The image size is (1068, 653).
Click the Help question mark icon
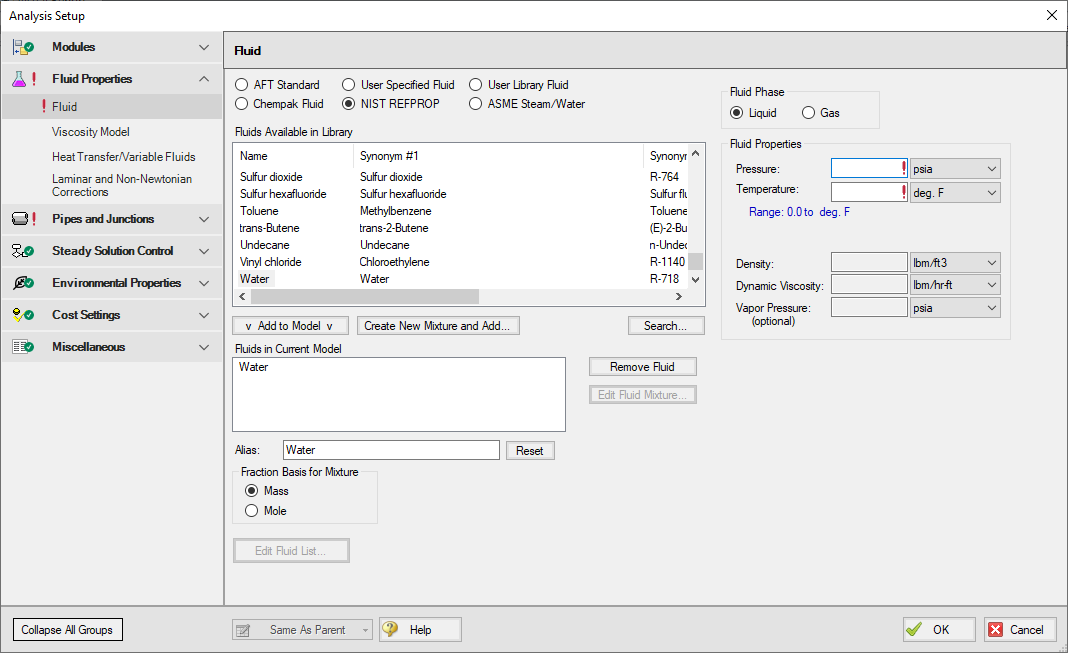pyautogui.click(x=391, y=630)
